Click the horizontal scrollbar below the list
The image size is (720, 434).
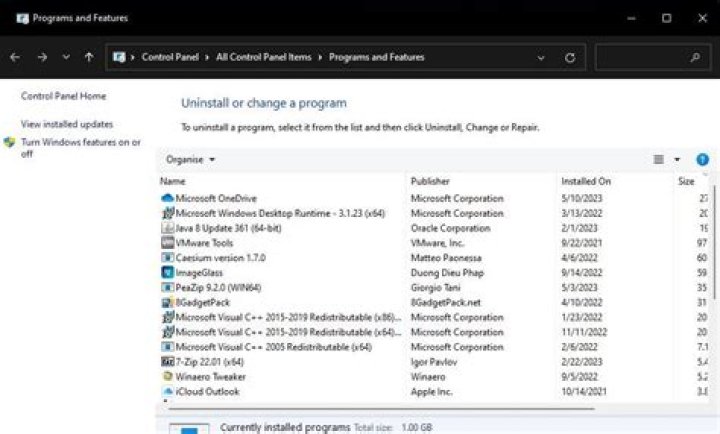pyautogui.click(x=381, y=408)
